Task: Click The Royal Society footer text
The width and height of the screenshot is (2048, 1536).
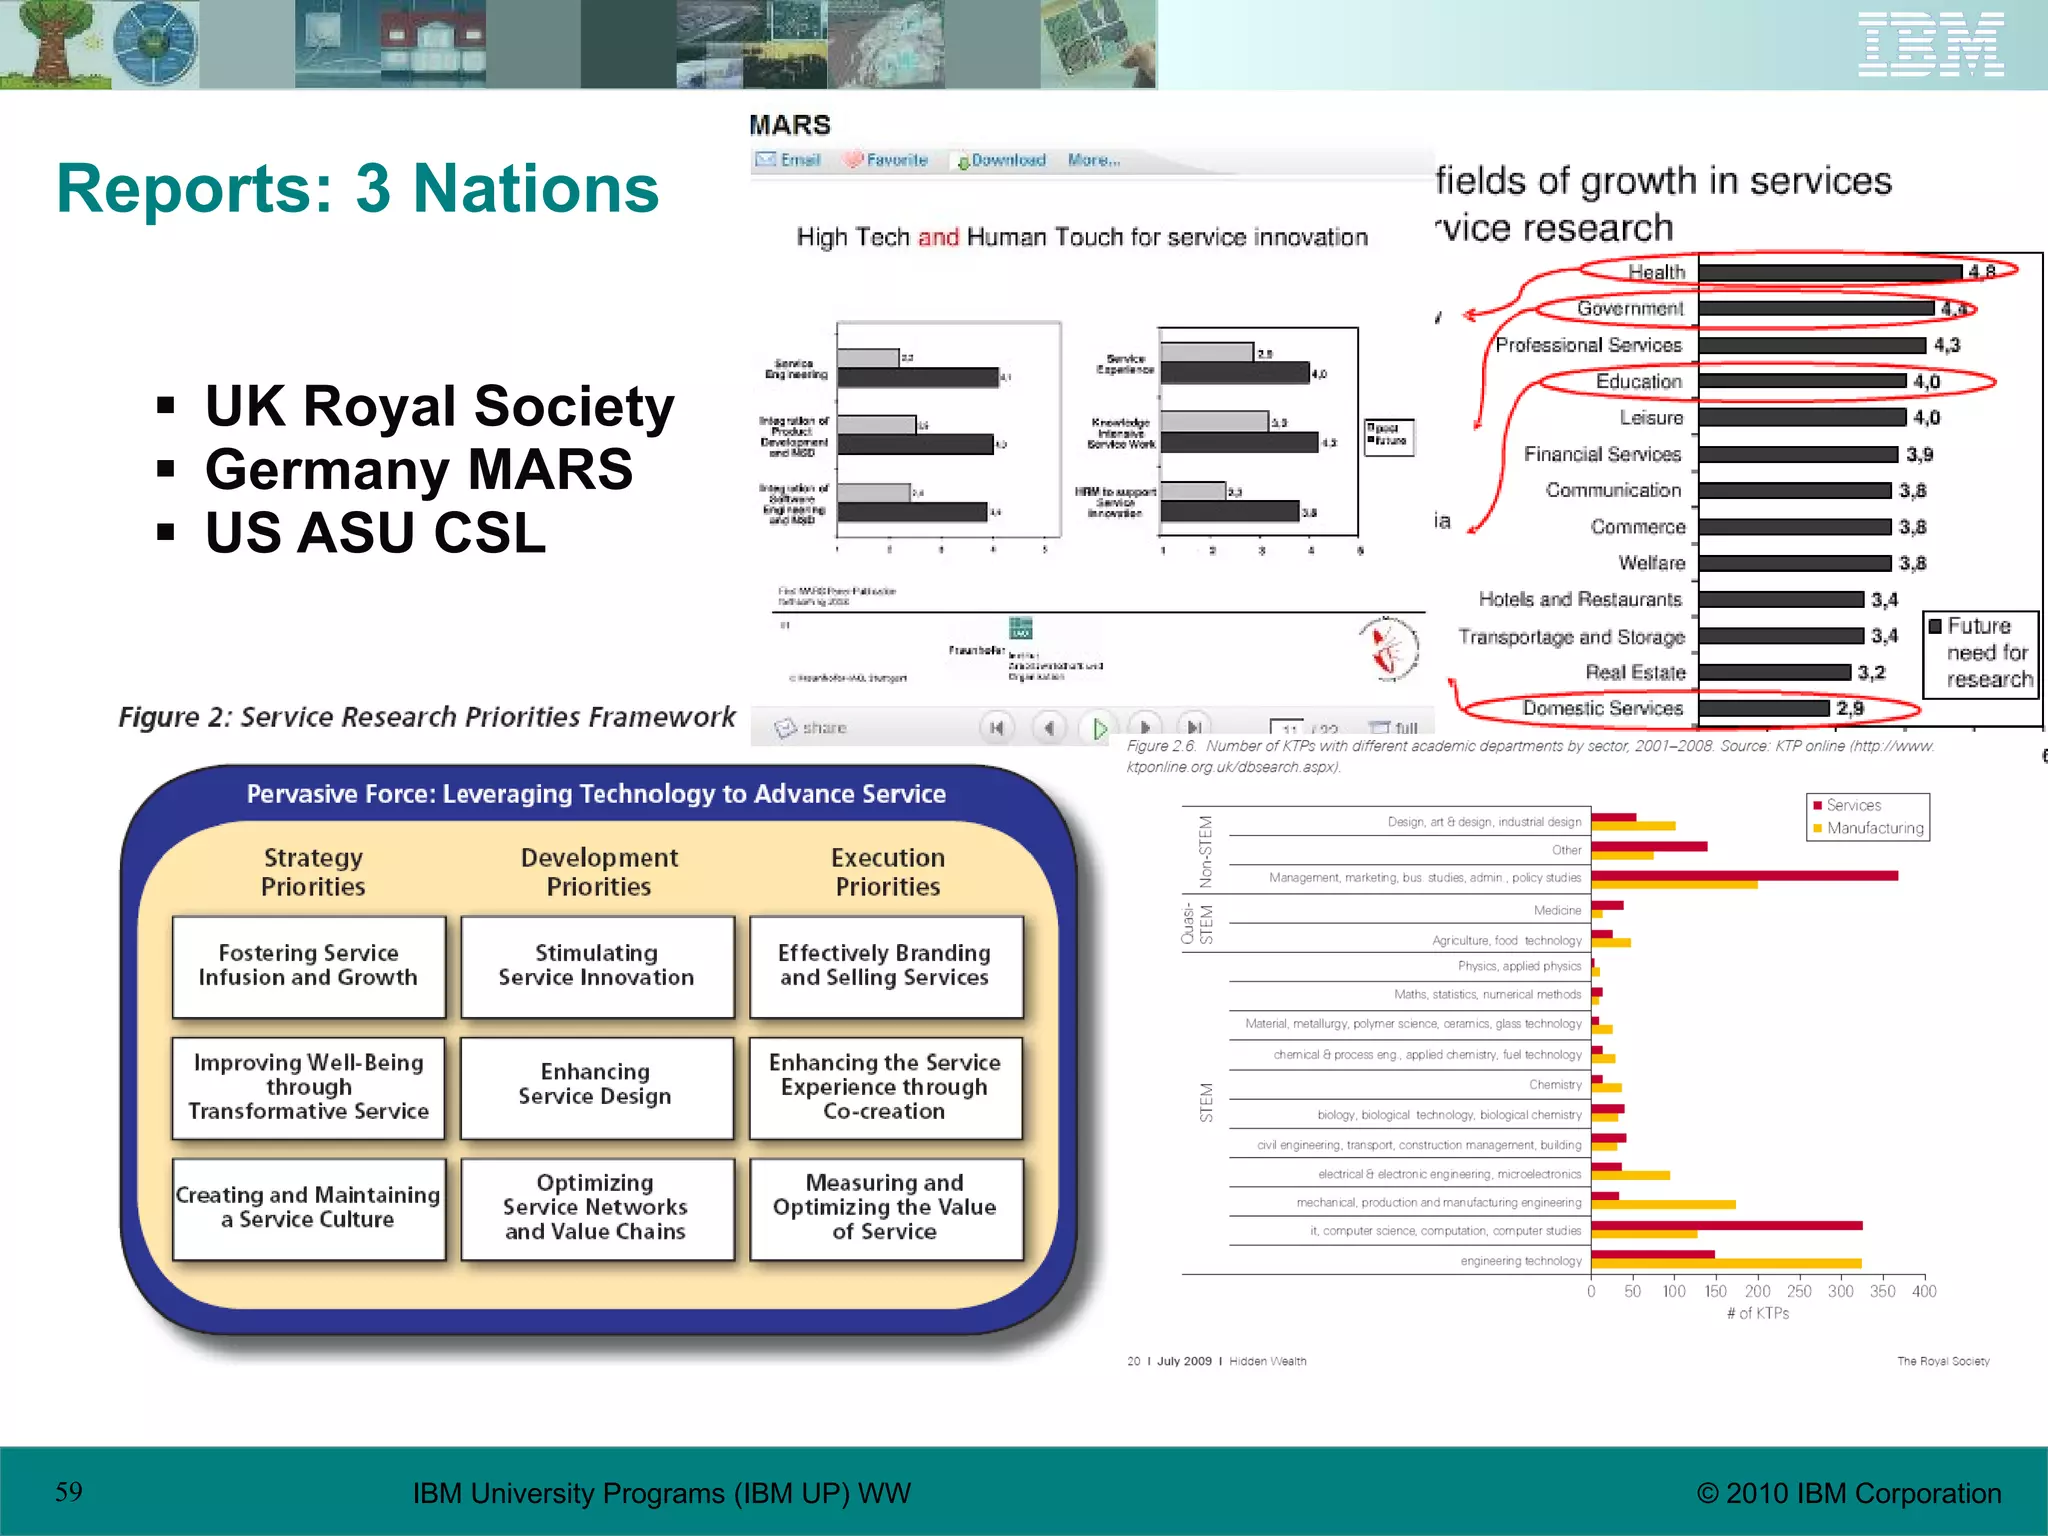Action: [1943, 1361]
